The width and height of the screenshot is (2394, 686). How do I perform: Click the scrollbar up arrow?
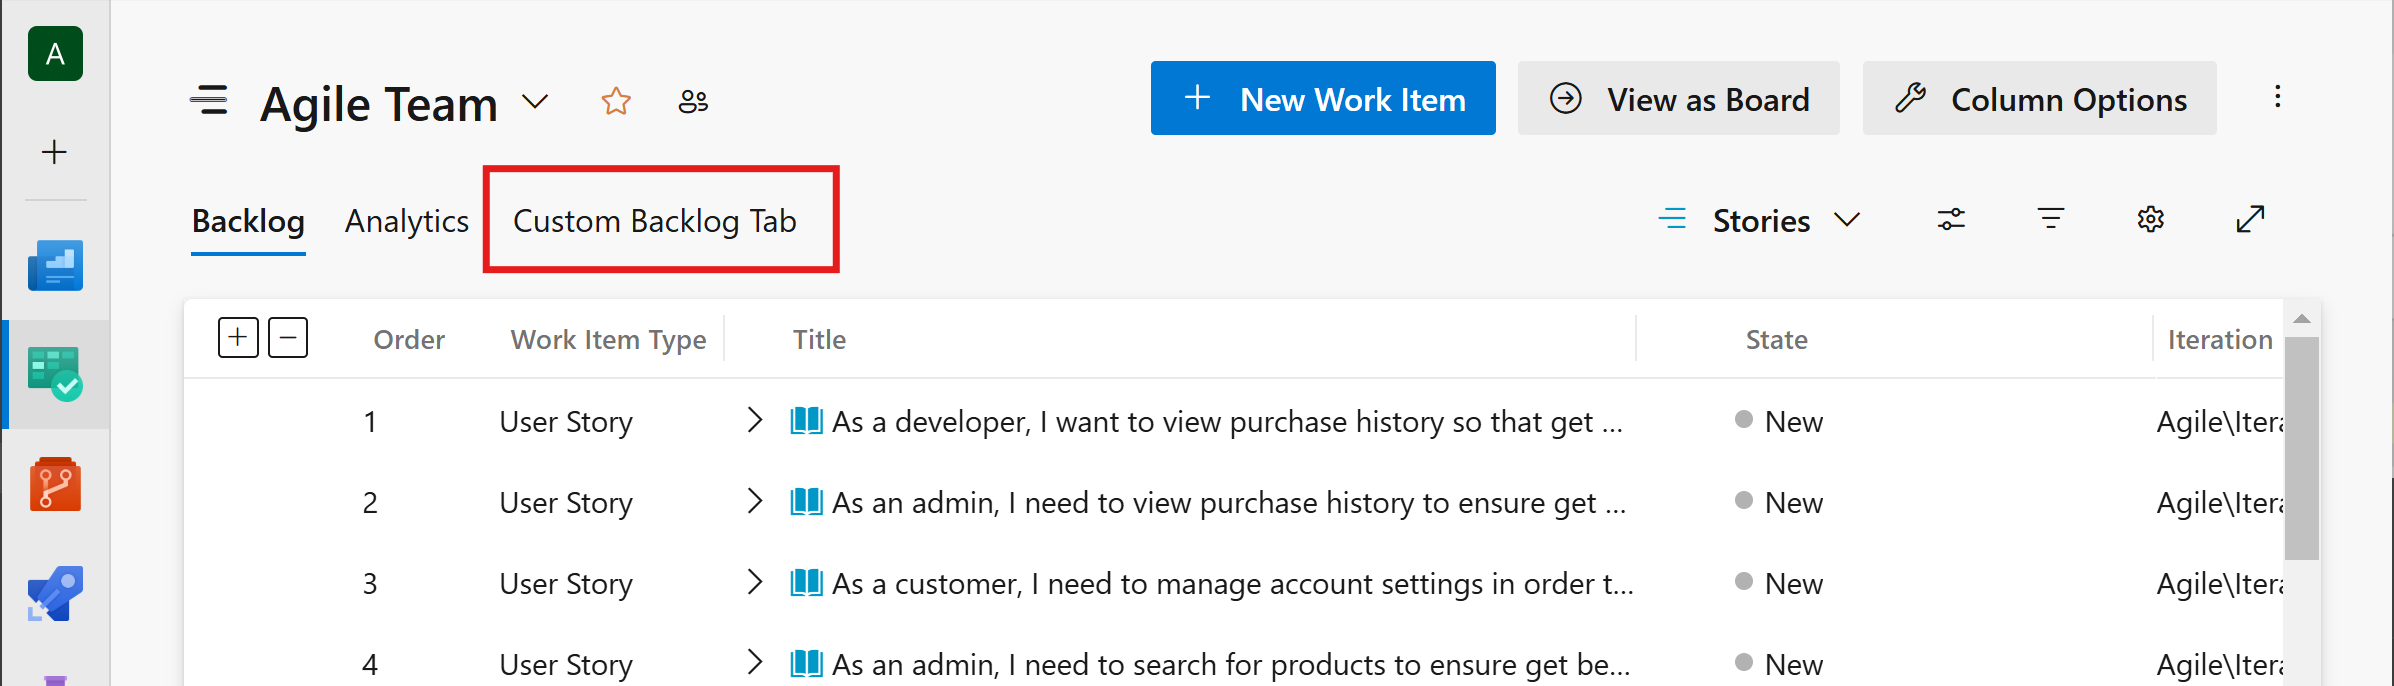(x=2301, y=319)
